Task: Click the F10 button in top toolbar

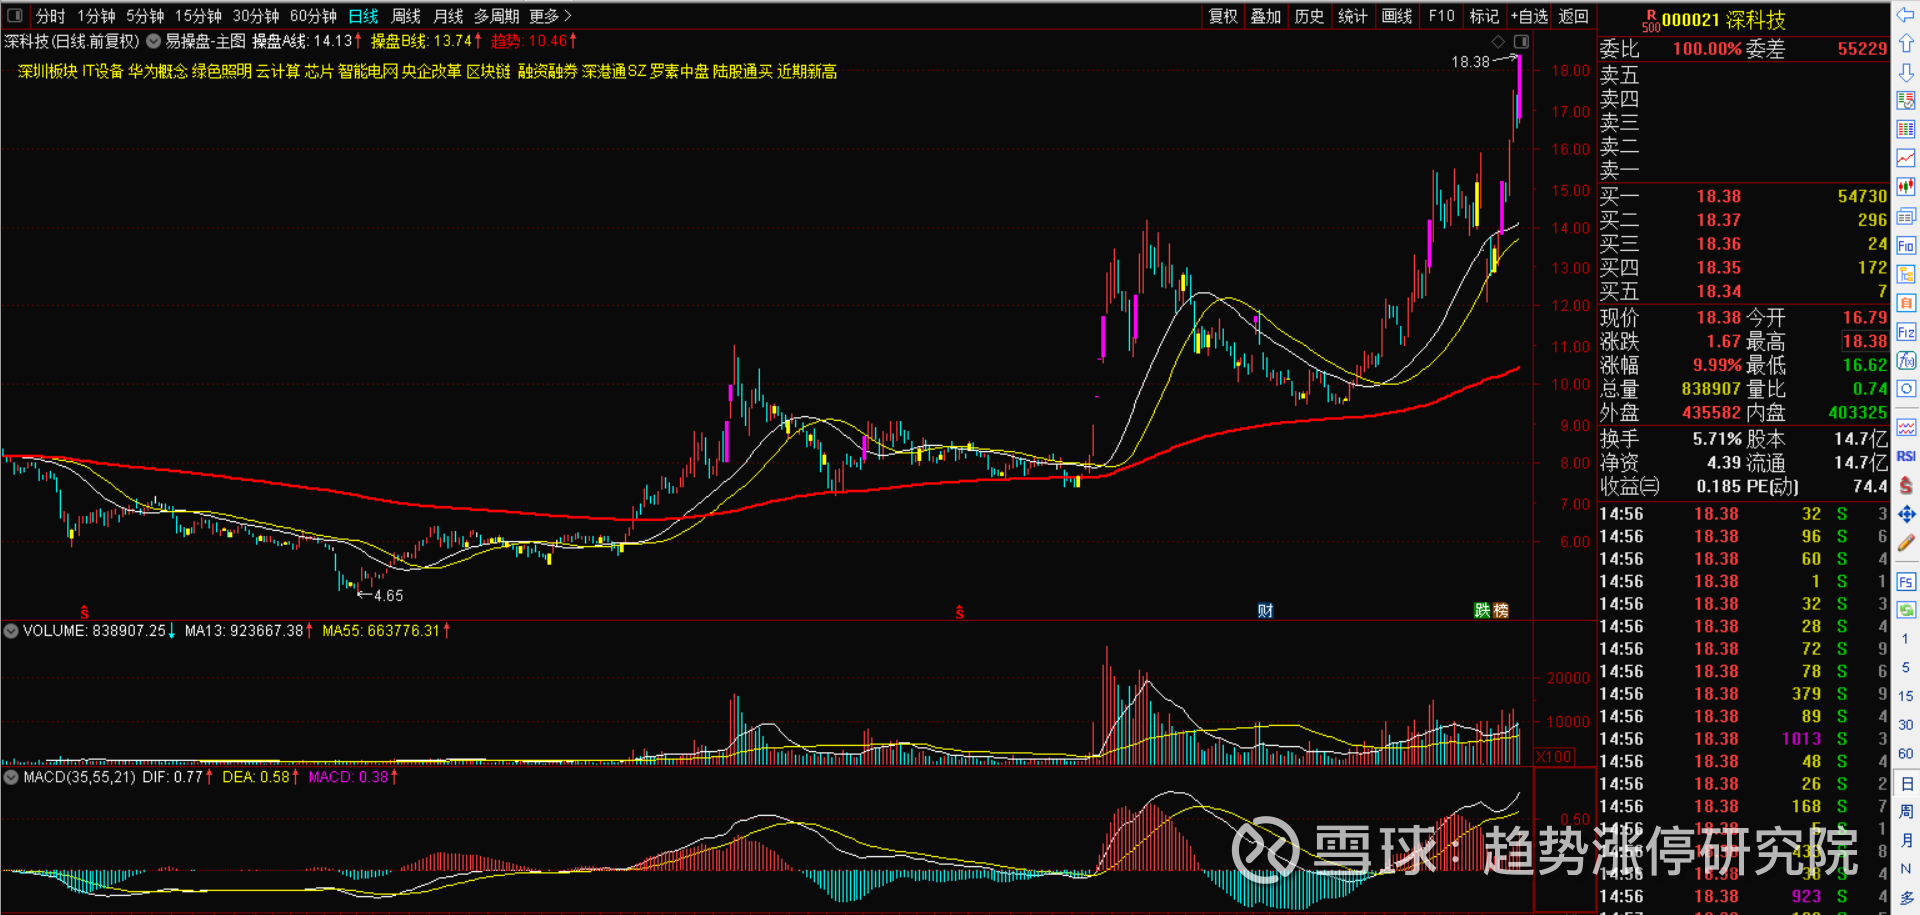Action: [1441, 16]
